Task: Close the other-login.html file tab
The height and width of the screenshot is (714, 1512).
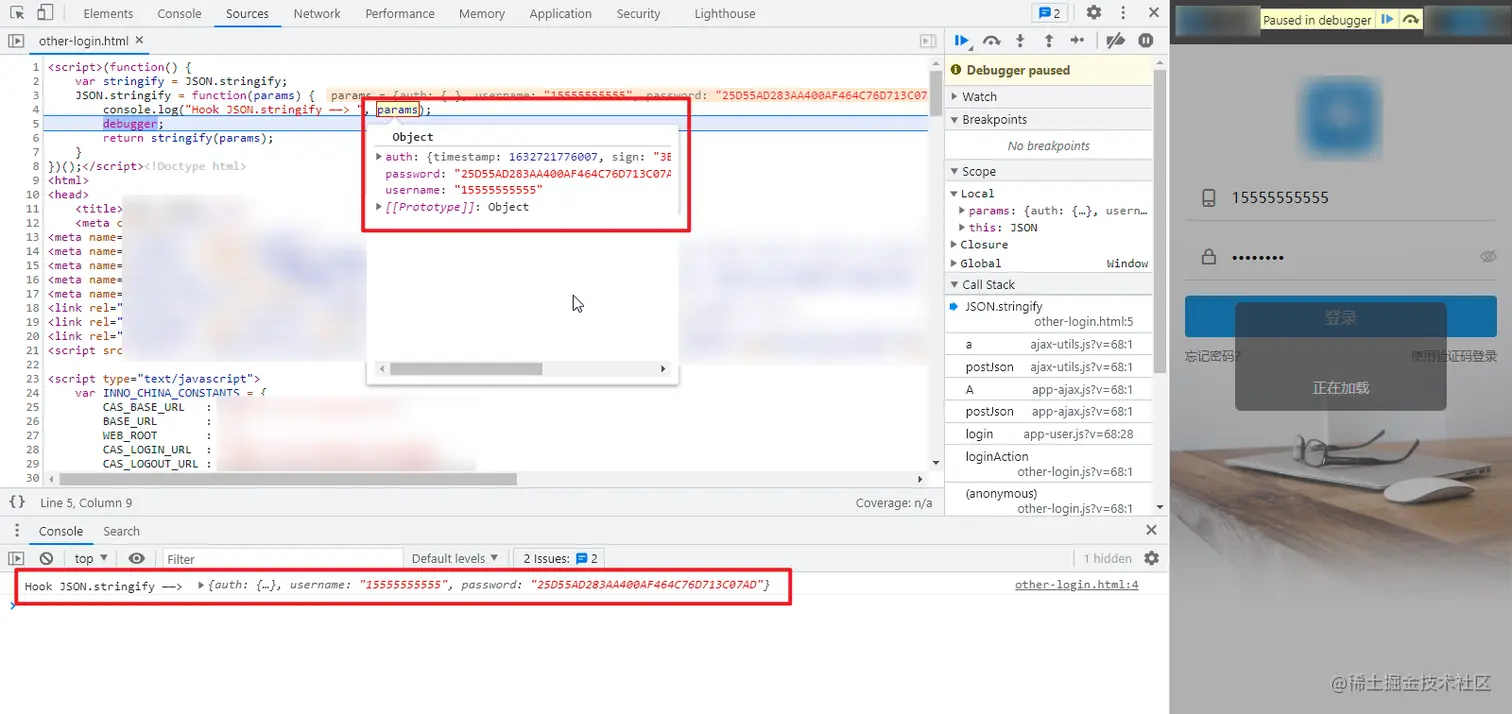Action: pos(140,40)
